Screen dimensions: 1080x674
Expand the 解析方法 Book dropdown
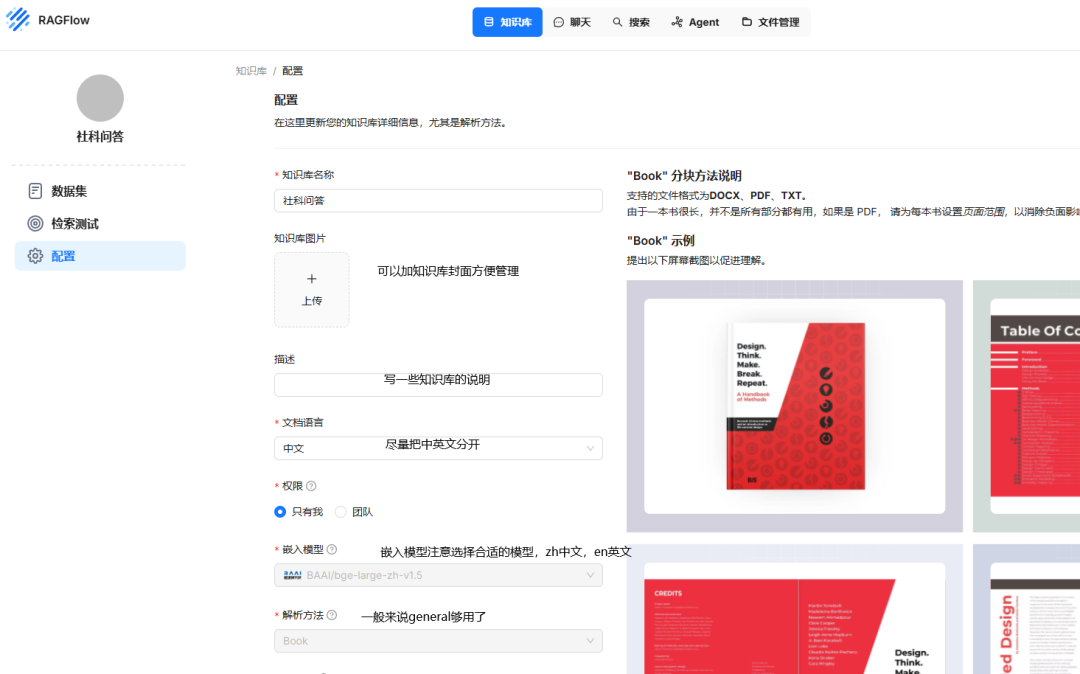[x=438, y=641]
